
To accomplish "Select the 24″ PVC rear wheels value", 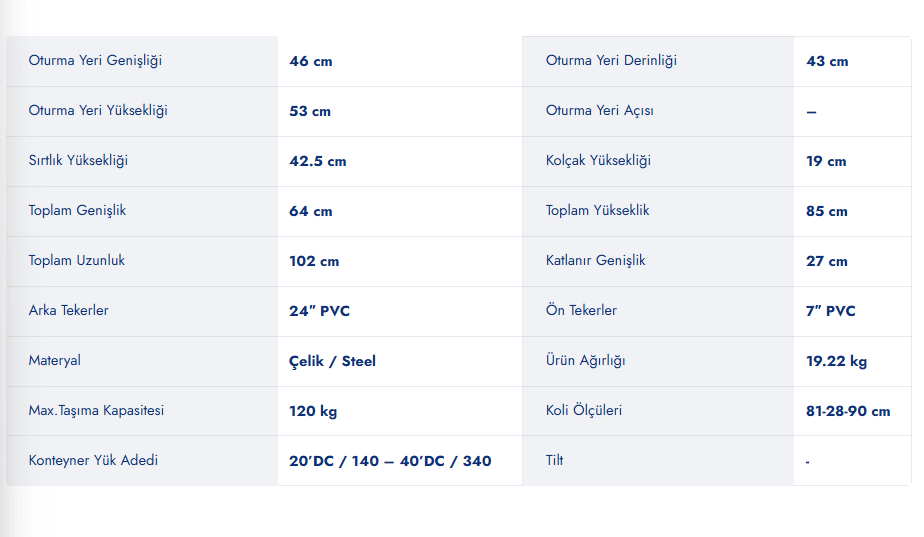I will tap(319, 311).
